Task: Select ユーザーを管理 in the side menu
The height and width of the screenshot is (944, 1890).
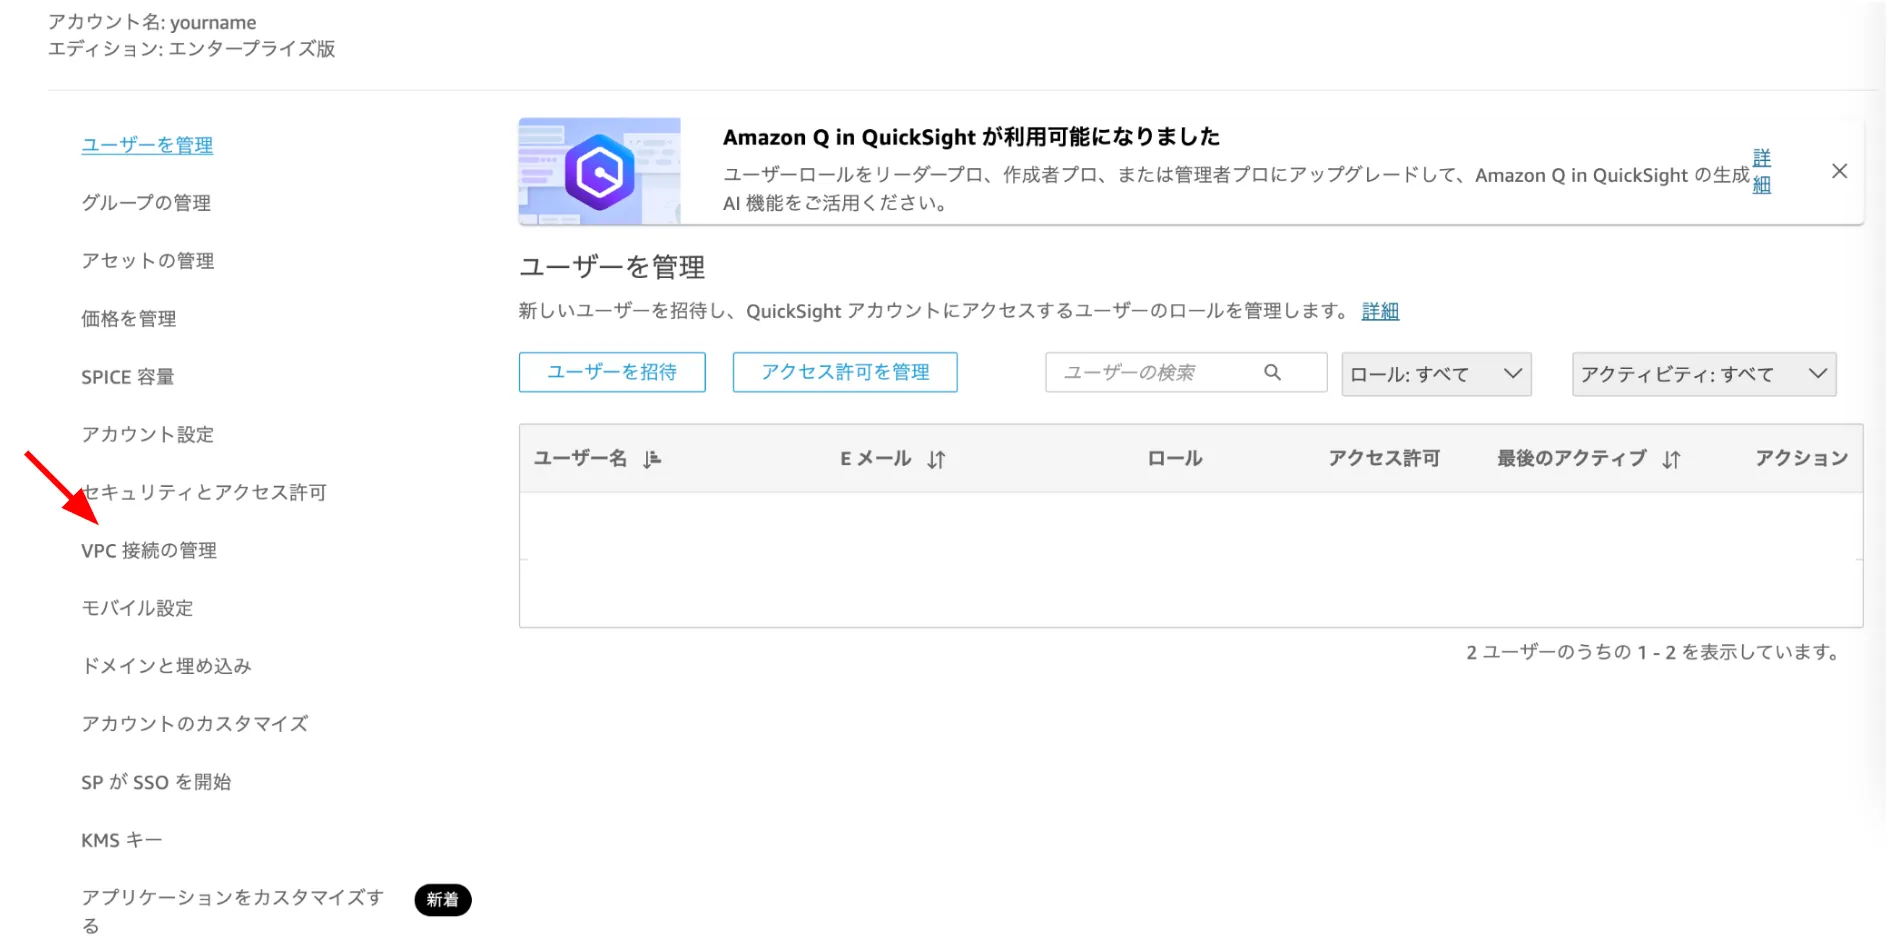Action: coord(147,145)
